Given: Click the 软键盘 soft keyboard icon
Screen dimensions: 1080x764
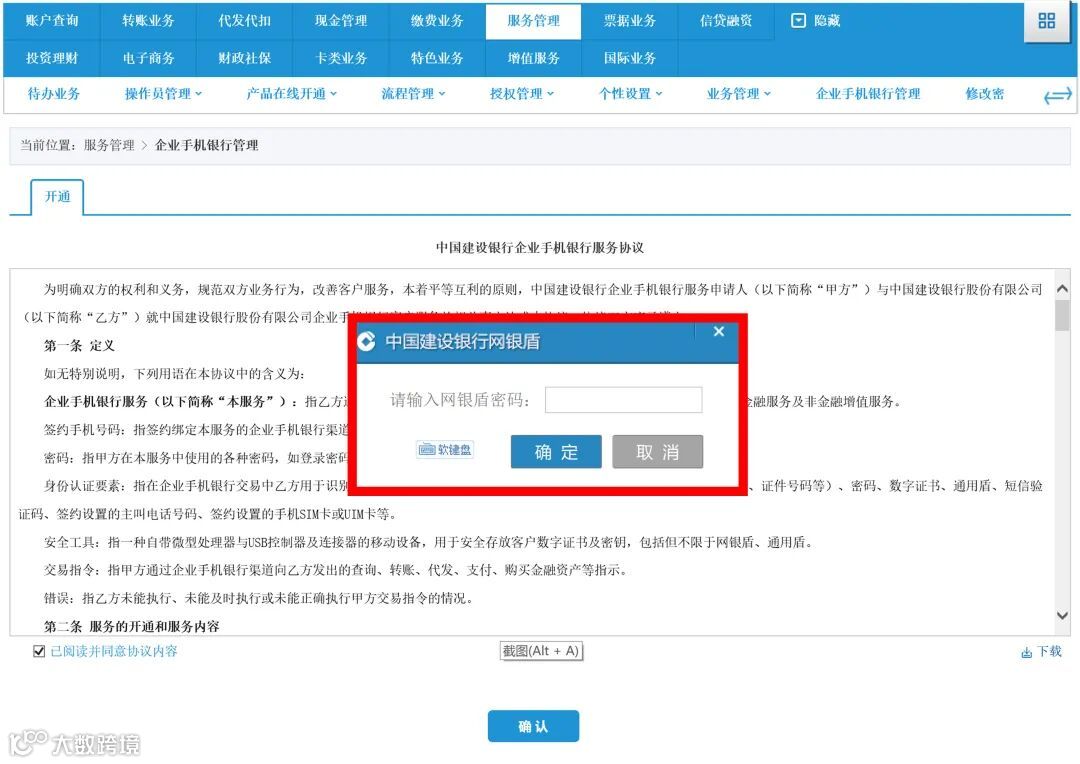Looking at the screenshot, I should 445,450.
